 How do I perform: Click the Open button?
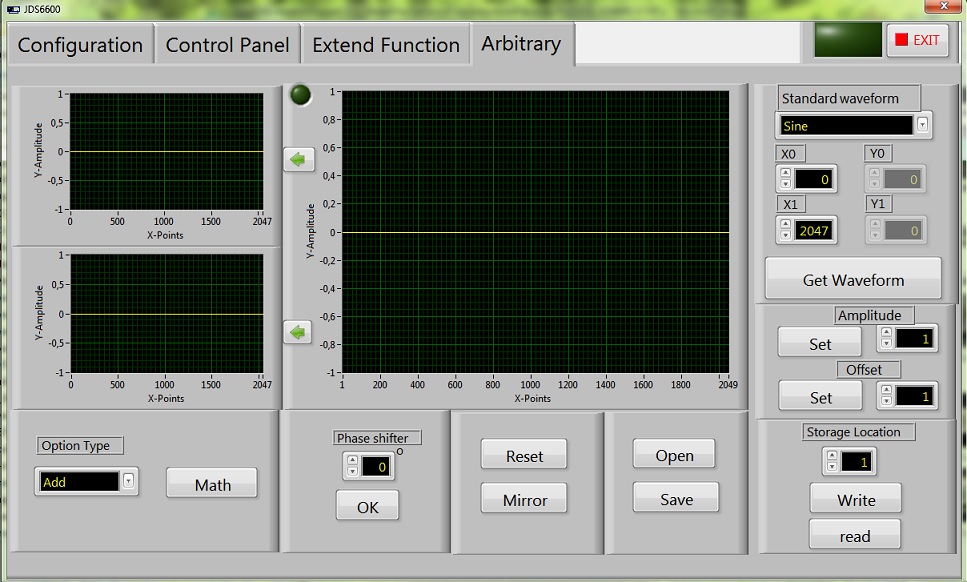point(674,455)
